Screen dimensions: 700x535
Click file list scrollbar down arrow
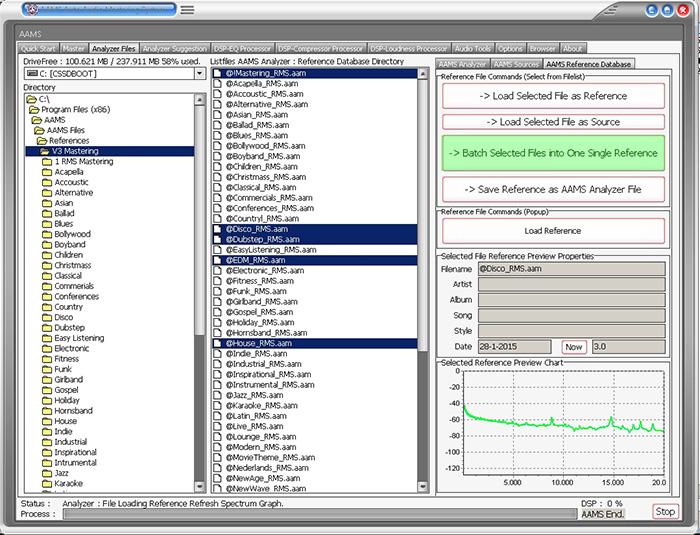(x=423, y=487)
